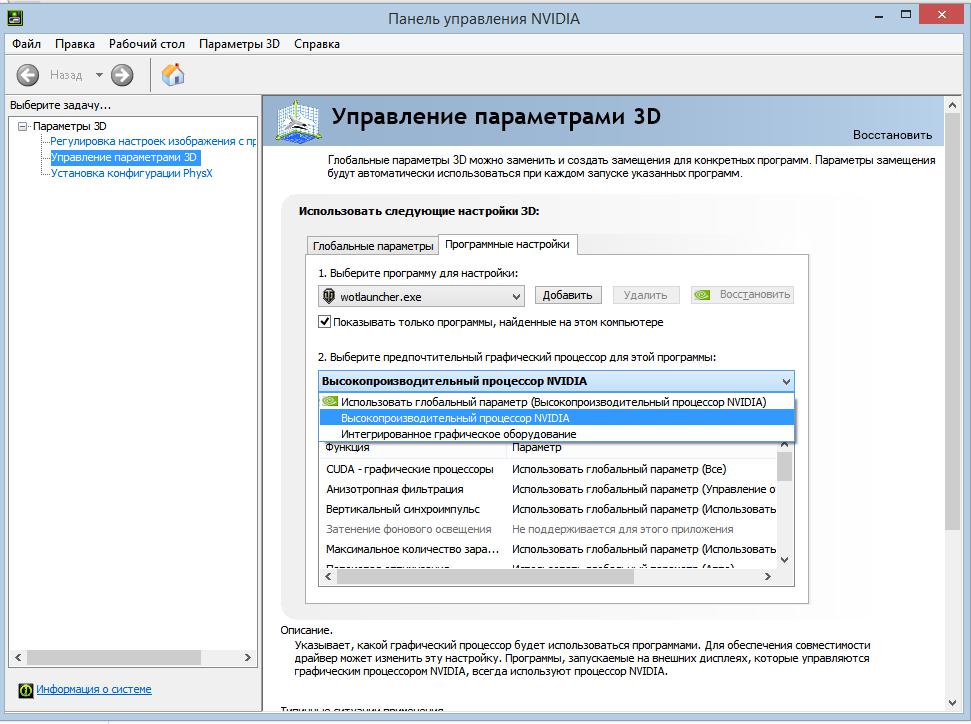Click left task pane horizontal scrollbar thumb
This screenshot has height=724, width=971.
coord(113,658)
